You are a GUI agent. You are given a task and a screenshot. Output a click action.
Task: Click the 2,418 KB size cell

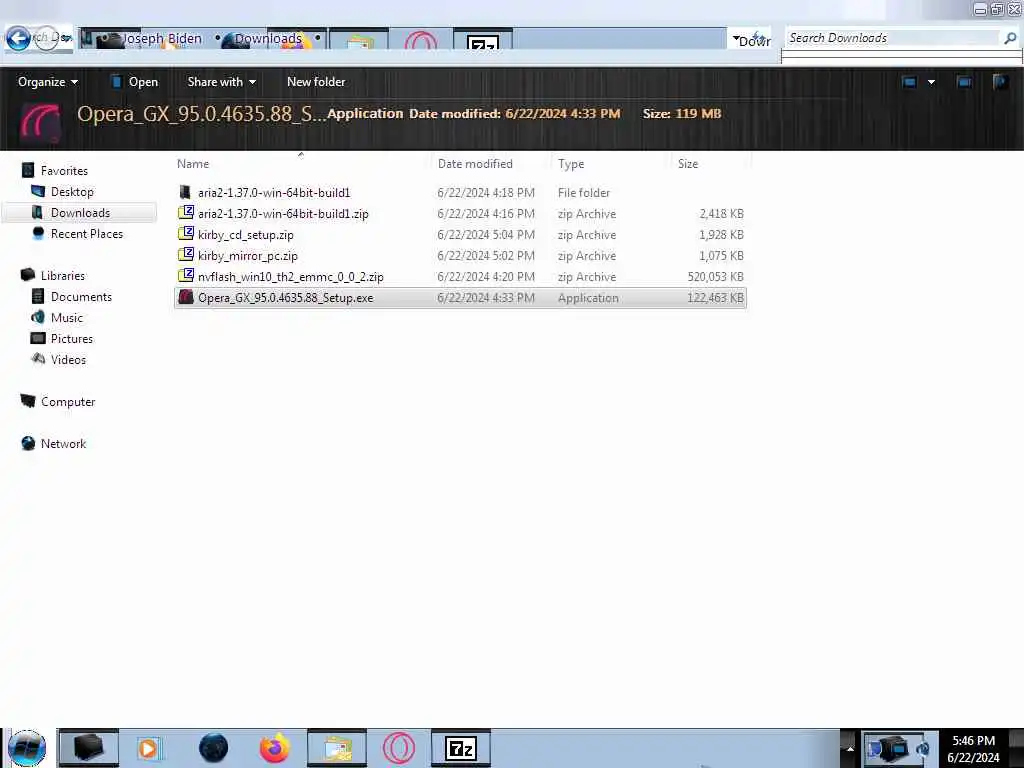click(x=721, y=214)
